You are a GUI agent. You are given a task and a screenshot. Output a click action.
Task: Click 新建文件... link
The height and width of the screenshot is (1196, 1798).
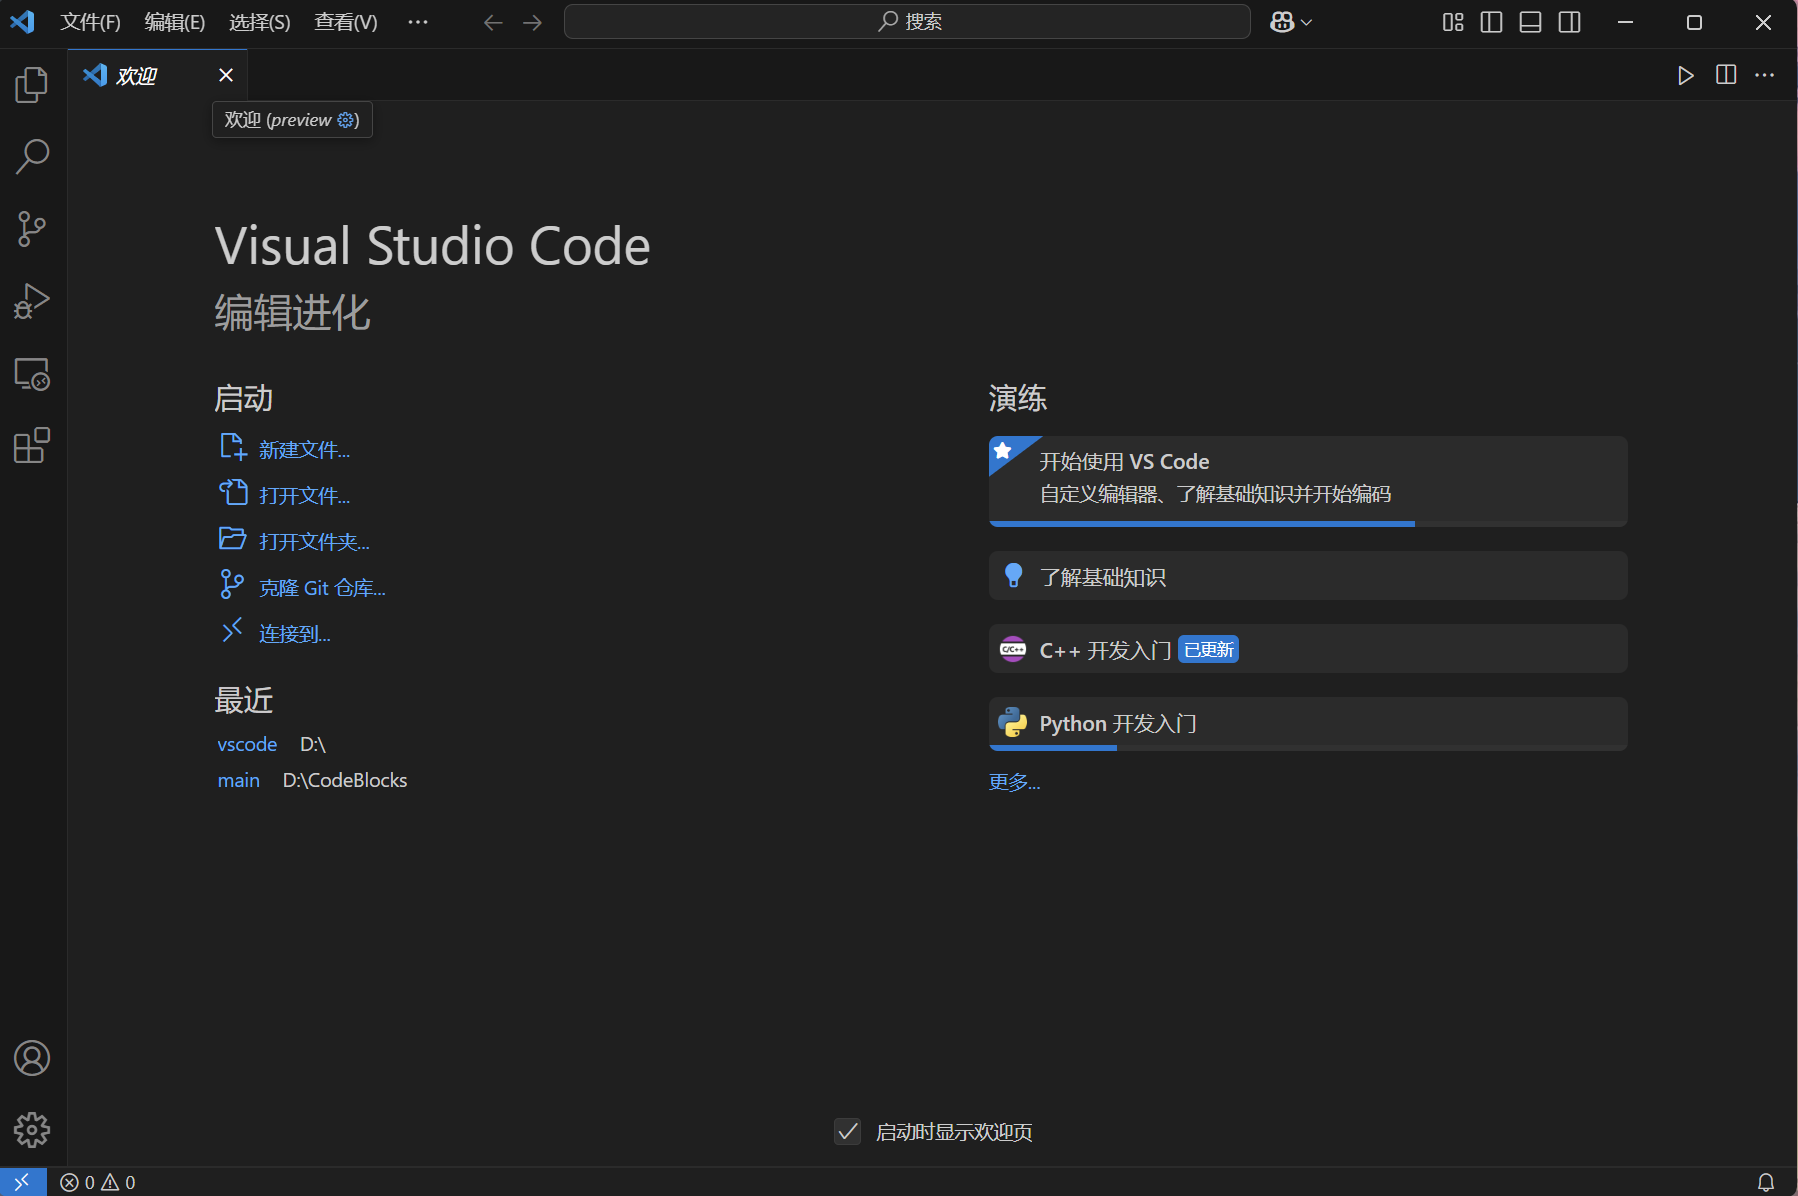point(304,450)
